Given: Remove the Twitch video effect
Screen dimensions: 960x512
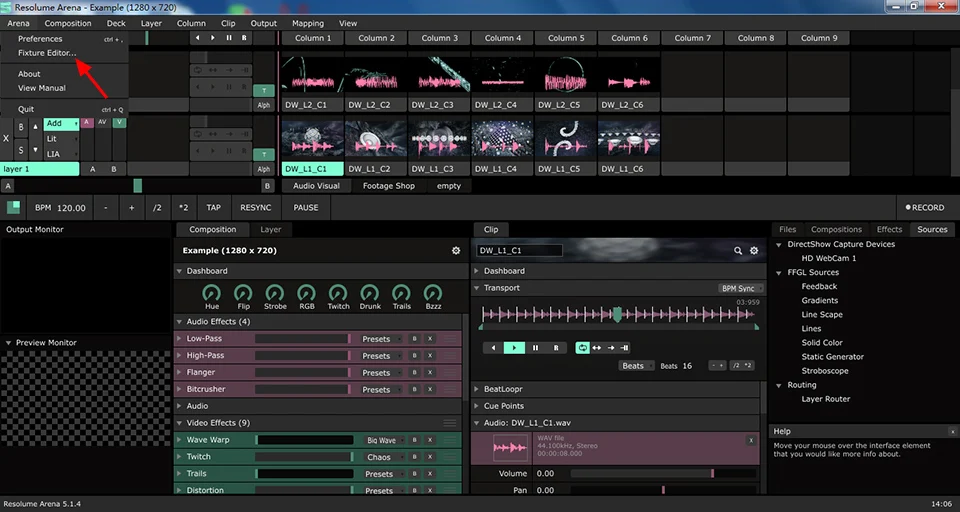Looking at the screenshot, I should tap(430, 457).
